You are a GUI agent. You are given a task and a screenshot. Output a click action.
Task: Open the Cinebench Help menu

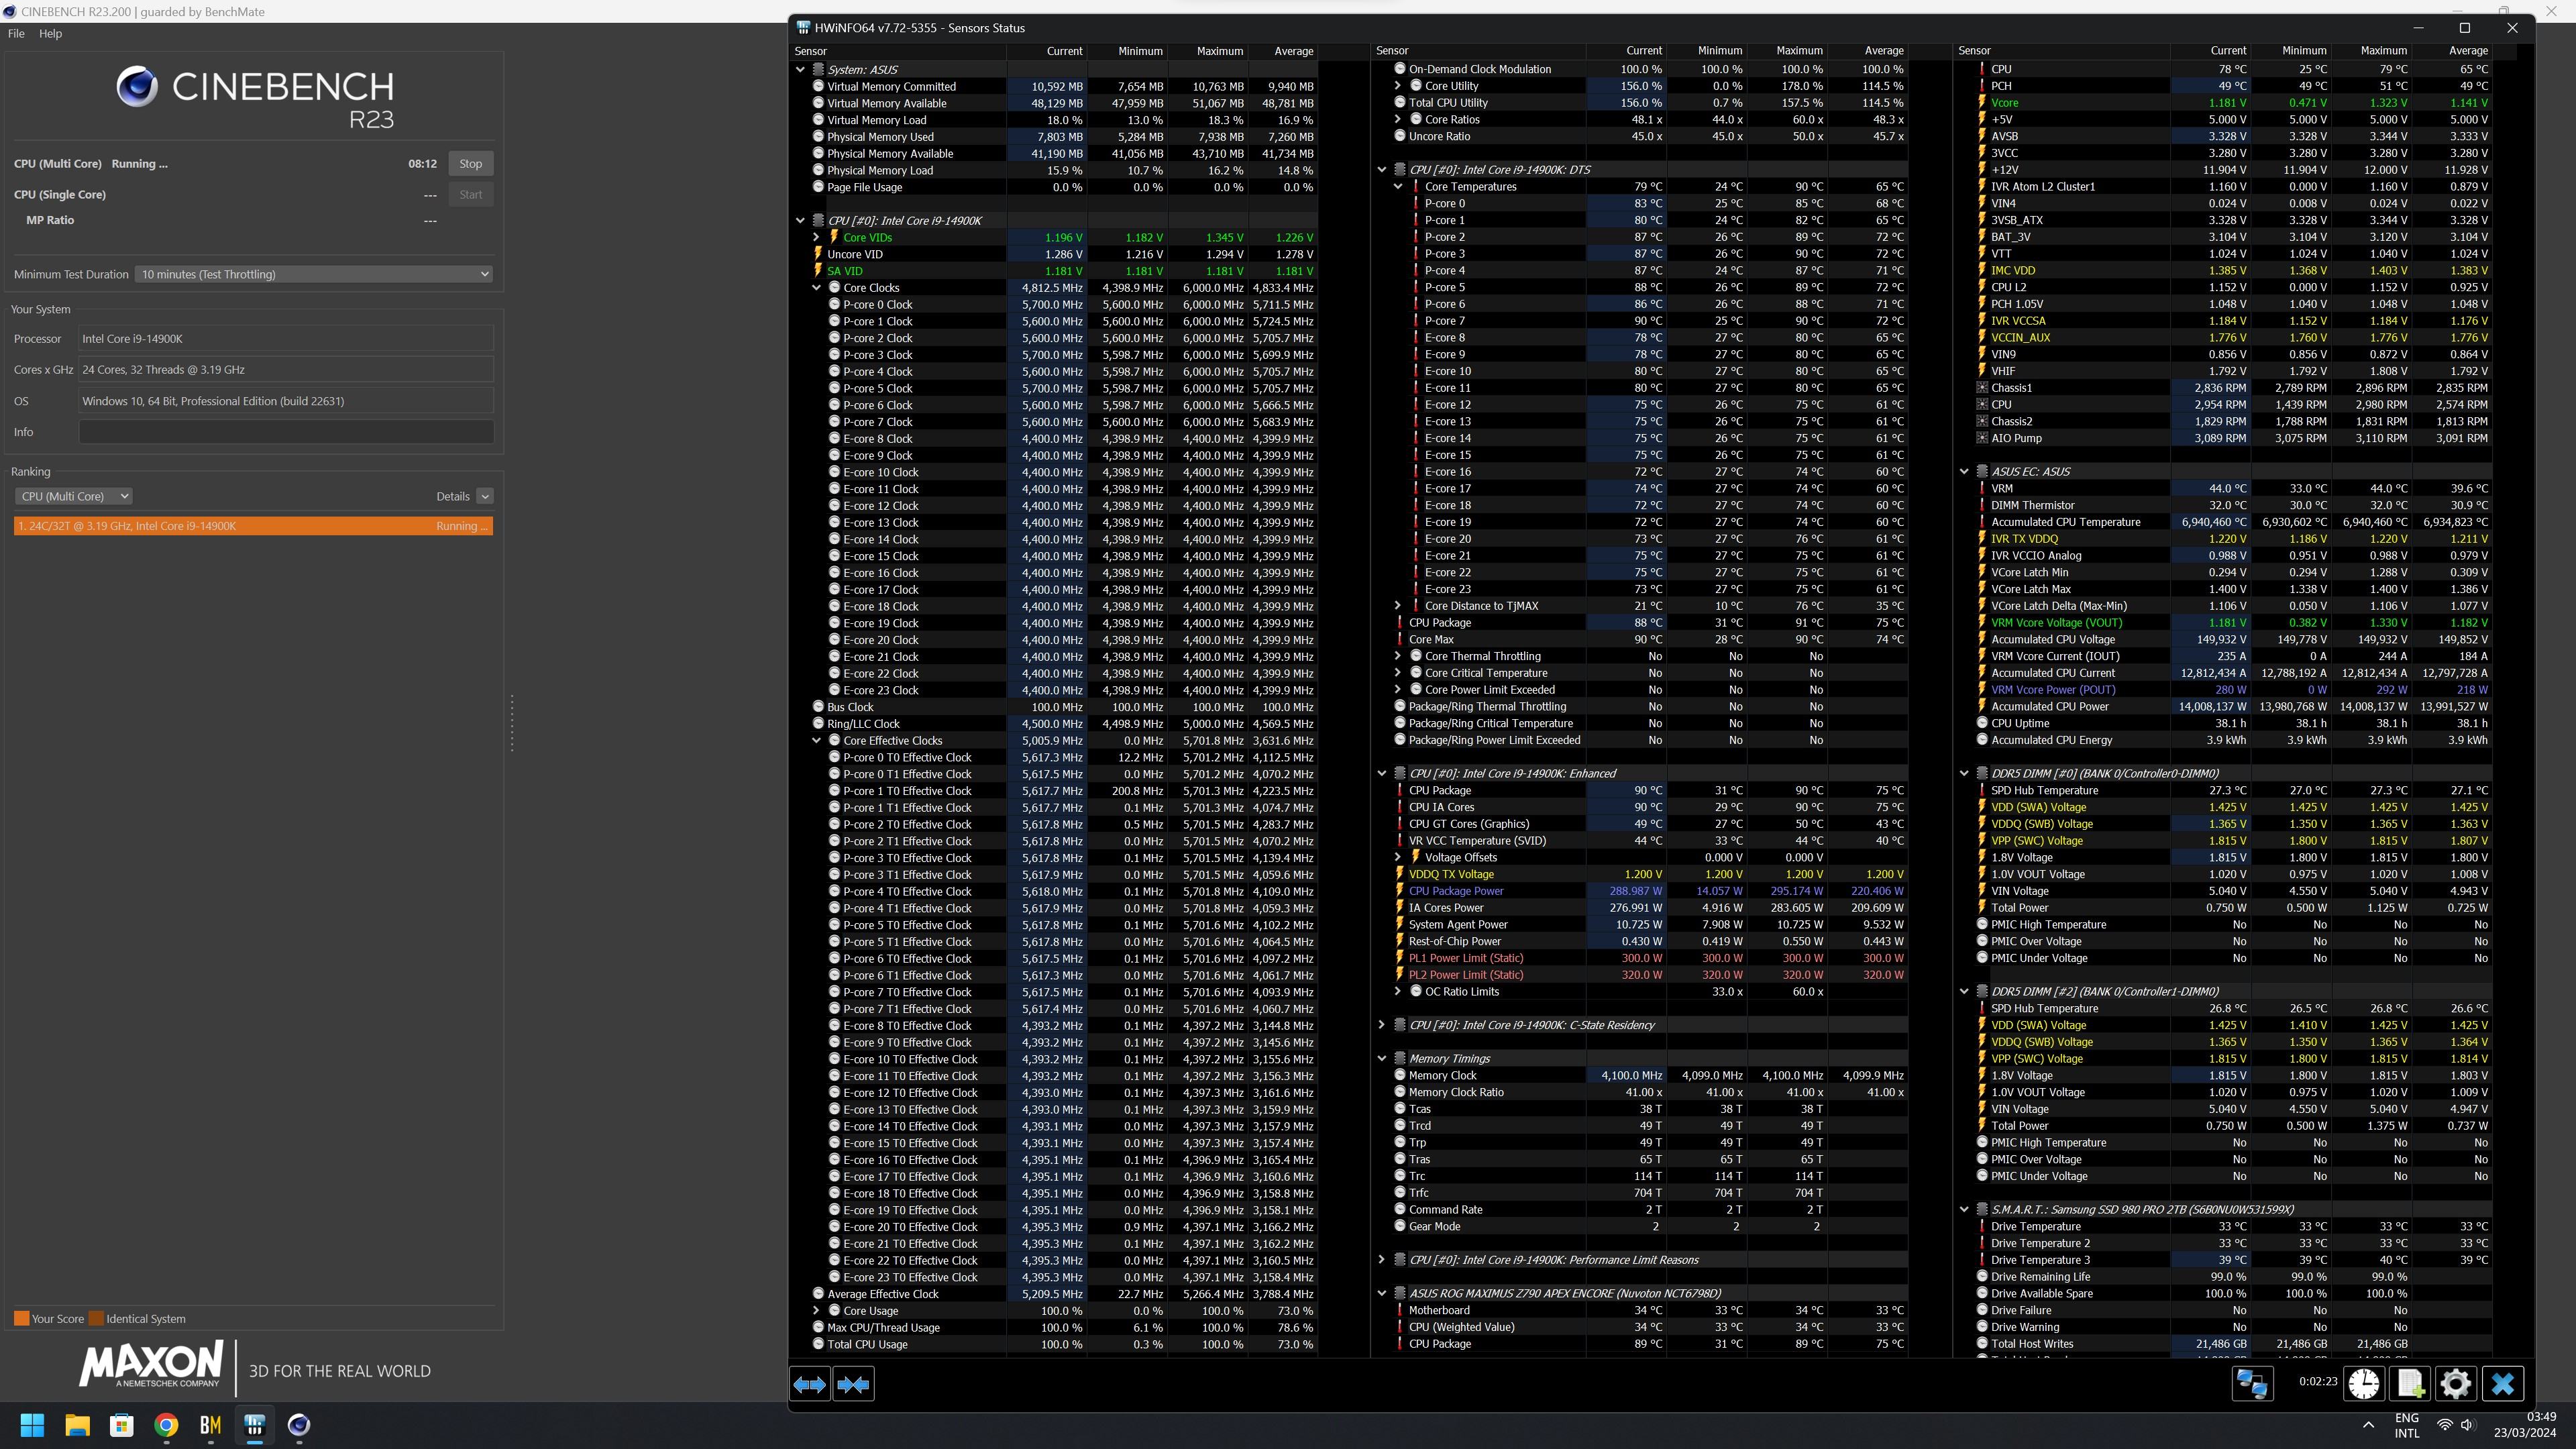tap(50, 33)
